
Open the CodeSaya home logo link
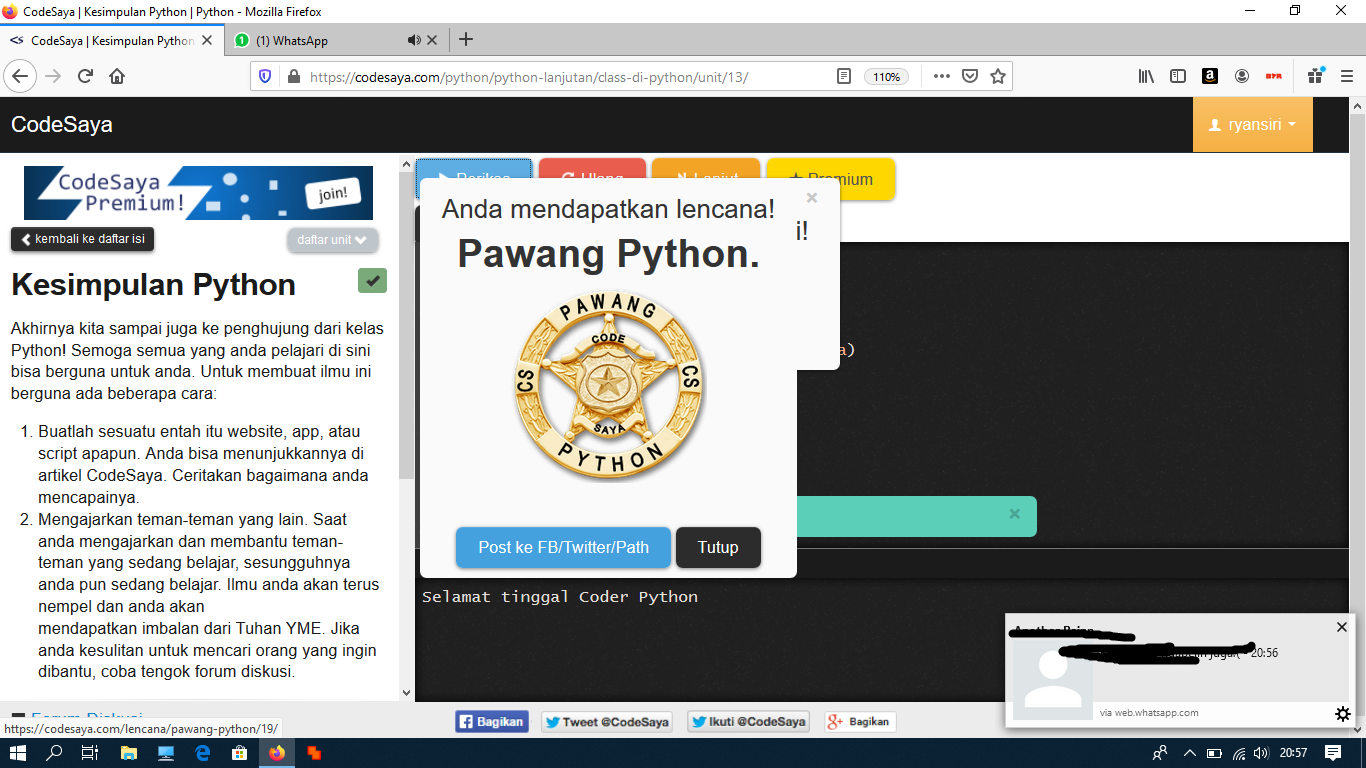pos(62,125)
